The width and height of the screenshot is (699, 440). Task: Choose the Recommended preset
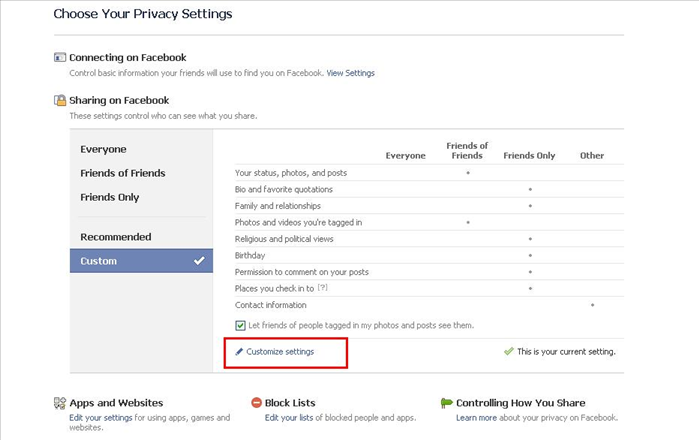[x=115, y=237]
